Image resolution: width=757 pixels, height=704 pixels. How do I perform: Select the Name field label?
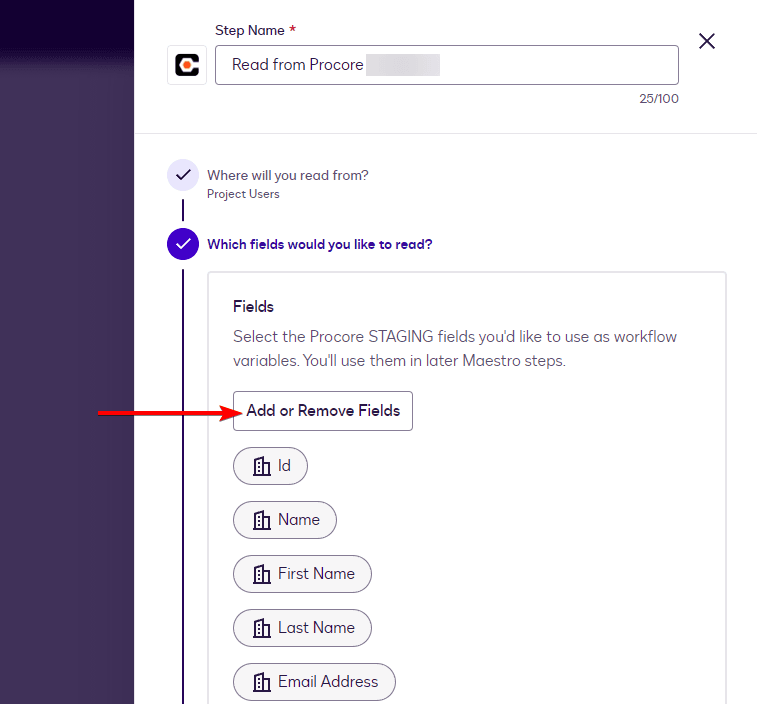click(298, 520)
